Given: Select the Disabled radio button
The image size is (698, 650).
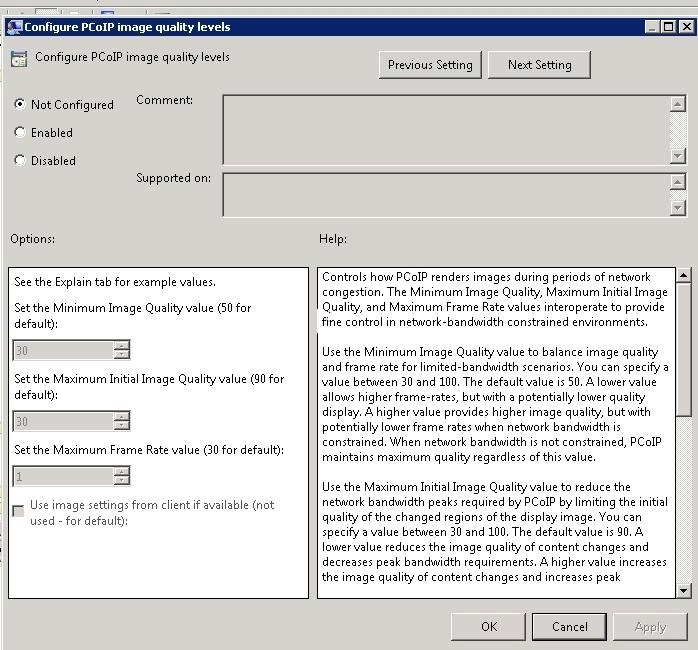Looking at the screenshot, I should click(20, 160).
